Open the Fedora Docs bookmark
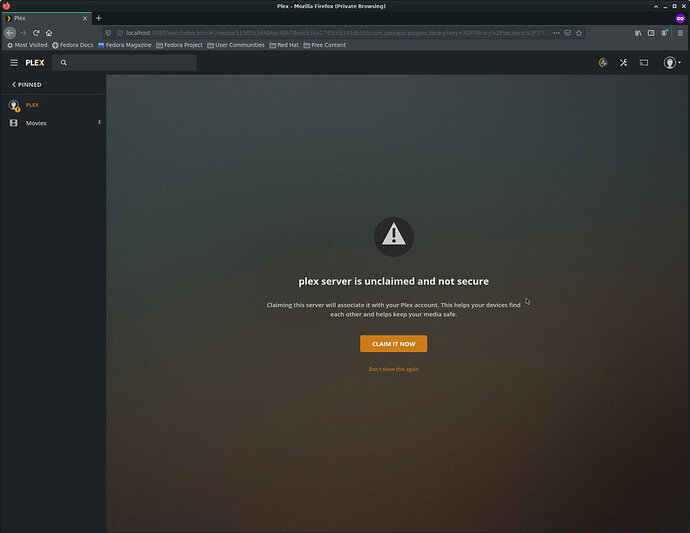 coord(73,45)
